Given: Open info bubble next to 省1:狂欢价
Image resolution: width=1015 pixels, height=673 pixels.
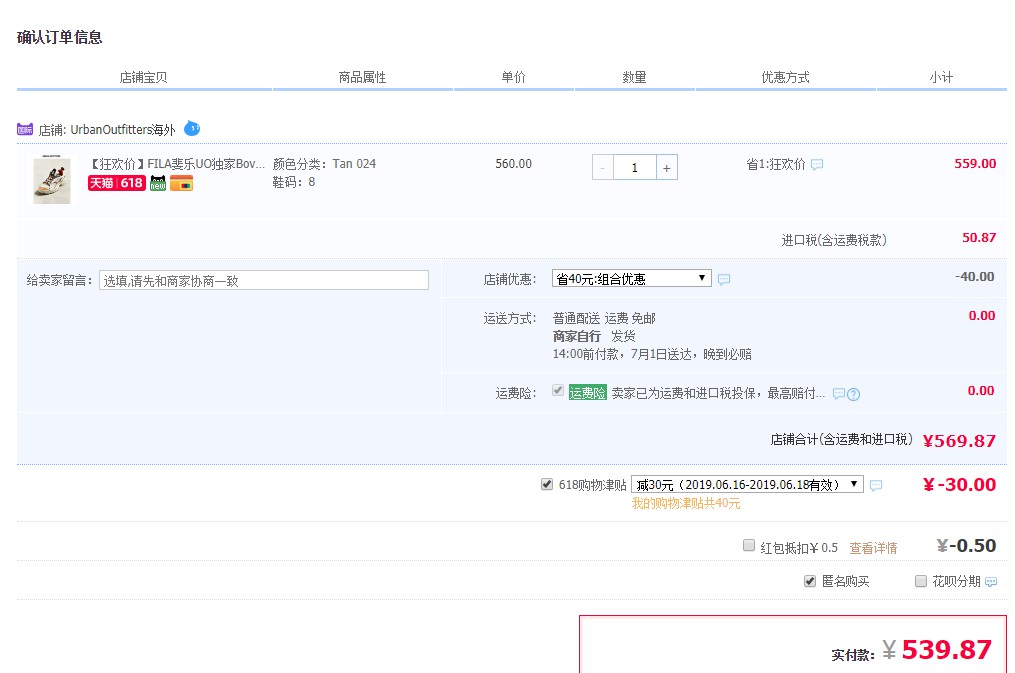Looking at the screenshot, I should point(817,164).
